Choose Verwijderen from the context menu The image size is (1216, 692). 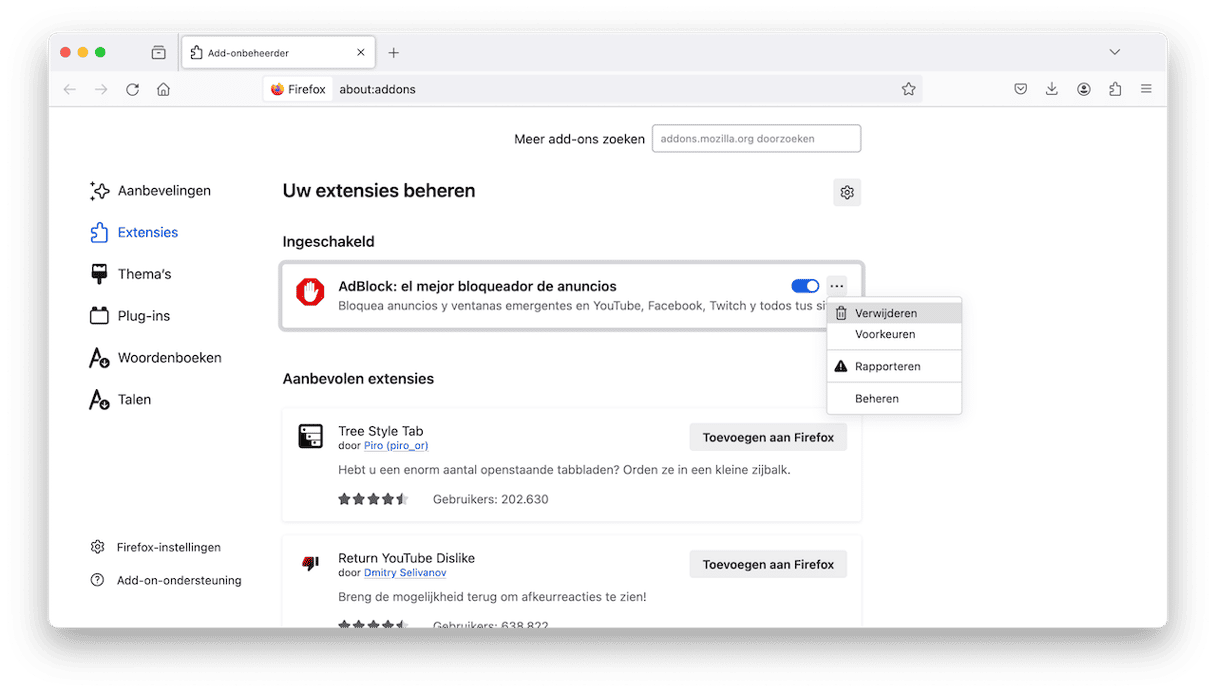pyautogui.click(x=894, y=313)
